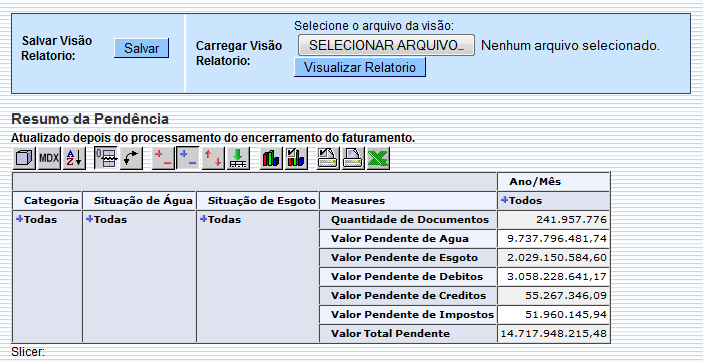Select the Valor Pendente de Agua label

[408, 239]
